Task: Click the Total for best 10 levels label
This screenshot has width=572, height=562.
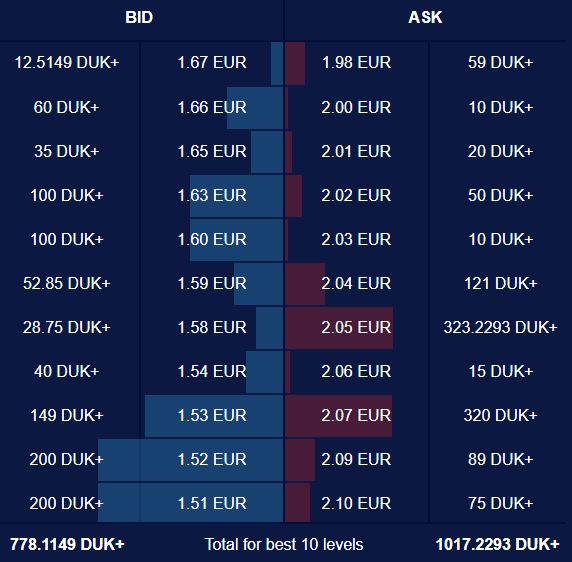Action: pos(284,544)
